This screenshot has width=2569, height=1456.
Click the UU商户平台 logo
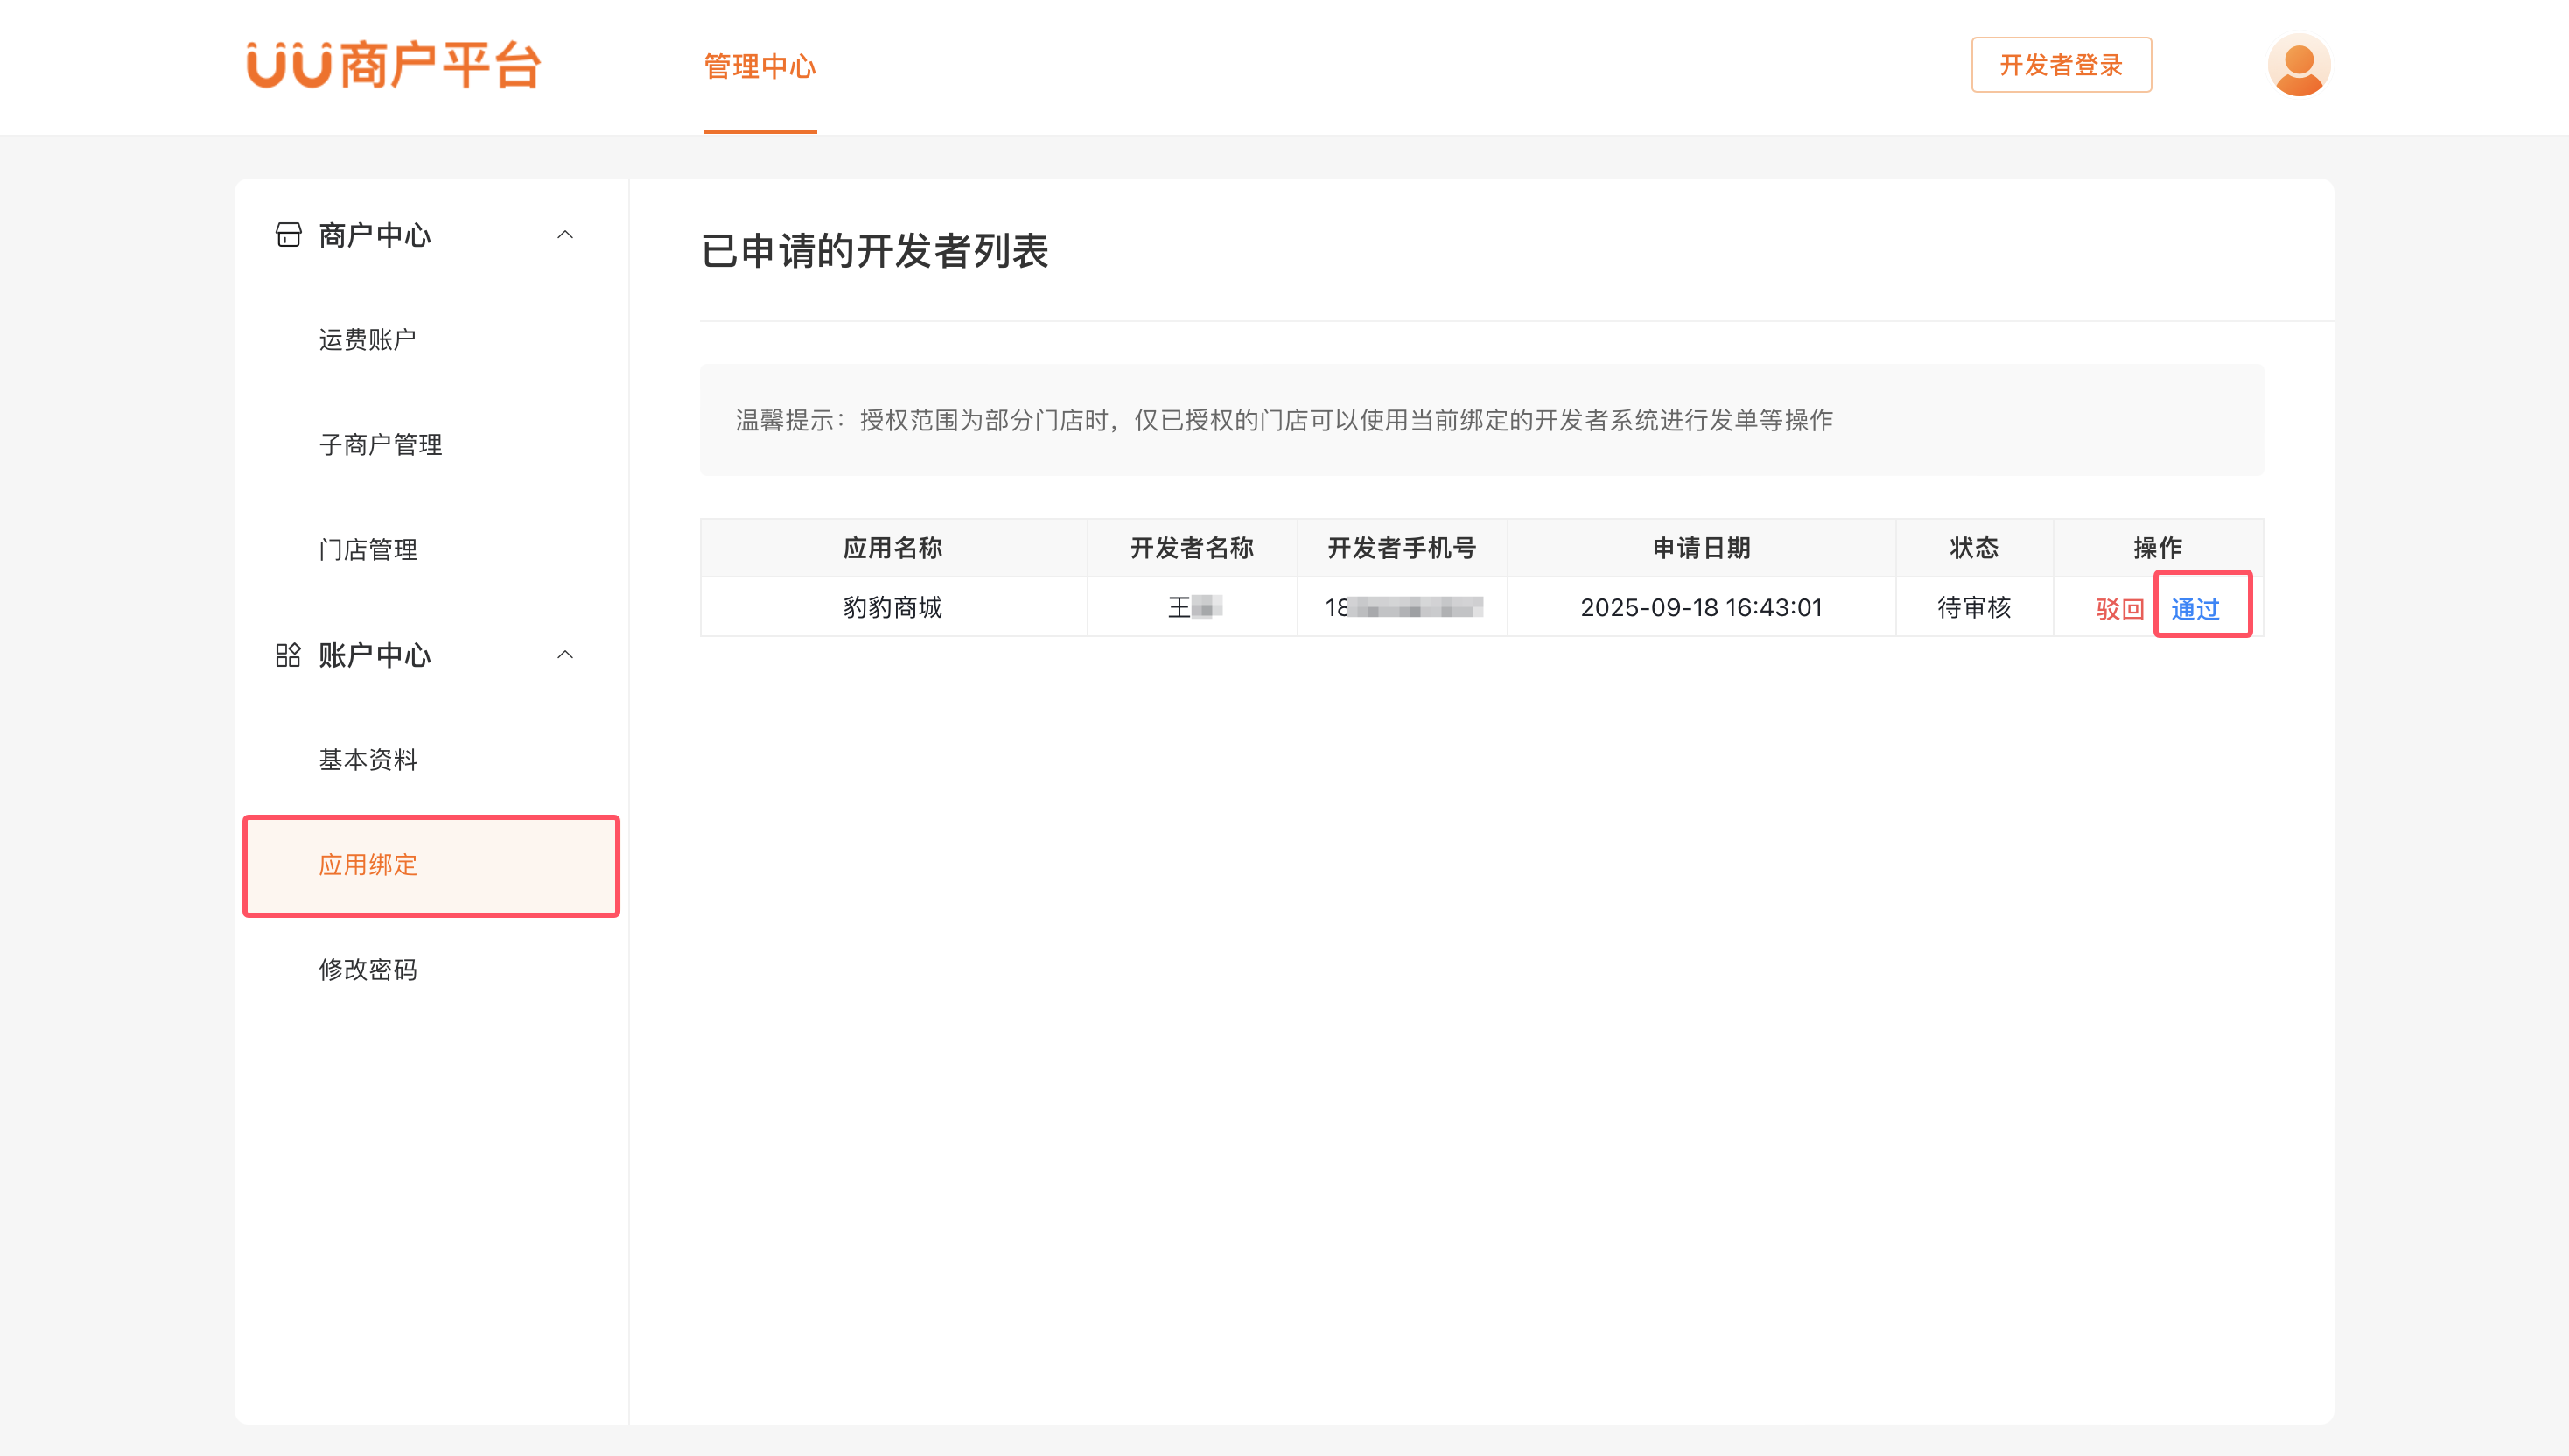[x=393, y=65]
